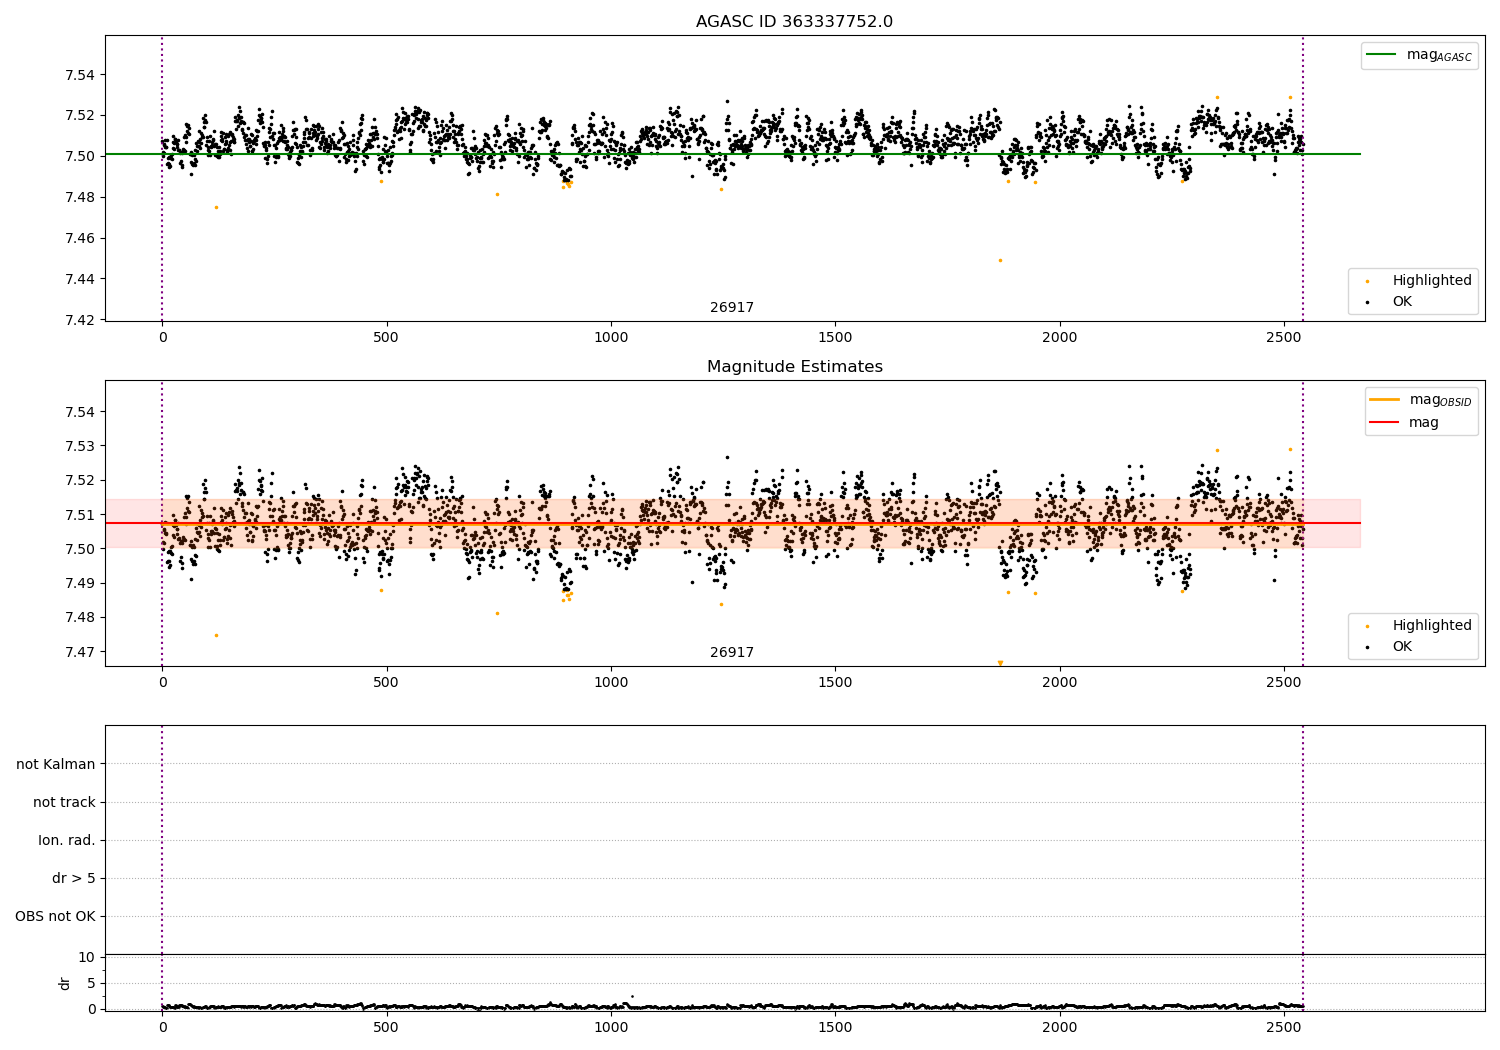Click the '26917' label in the top plot
This screenshot has height=1050, width=1500.
pos(732,308)
